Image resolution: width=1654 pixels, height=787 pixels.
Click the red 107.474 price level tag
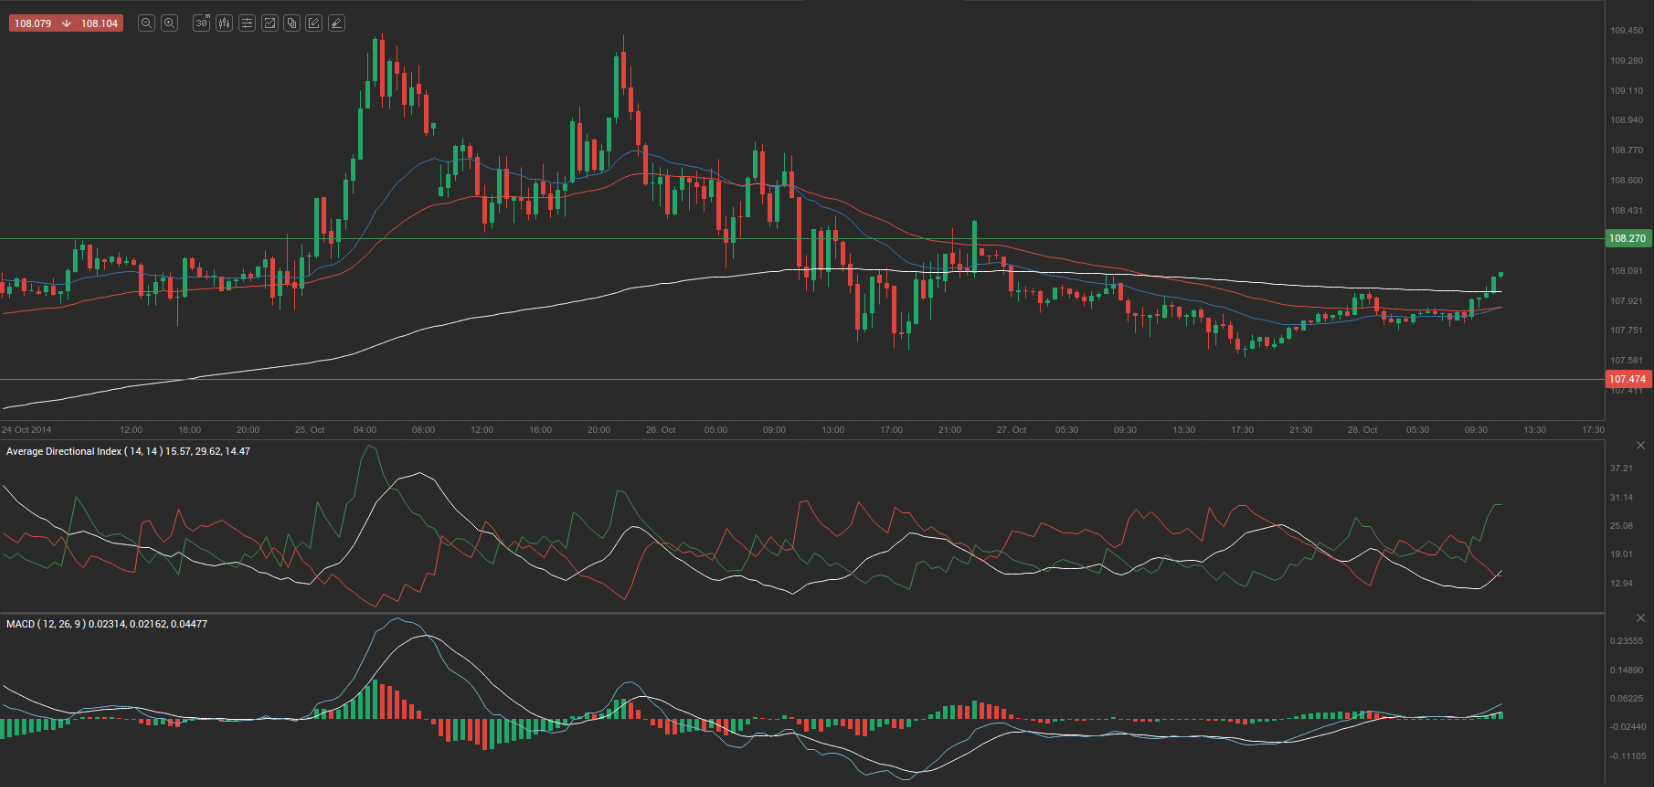(x=1627, y=379)
